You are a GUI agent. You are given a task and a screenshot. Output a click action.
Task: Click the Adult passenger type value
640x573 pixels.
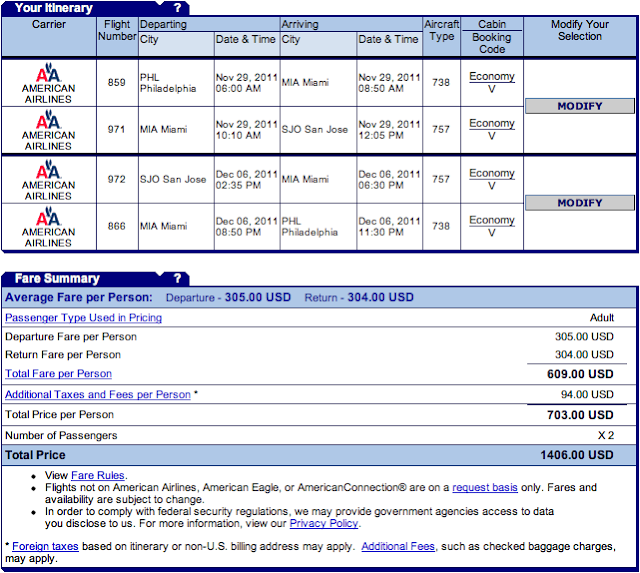(602, 318)
